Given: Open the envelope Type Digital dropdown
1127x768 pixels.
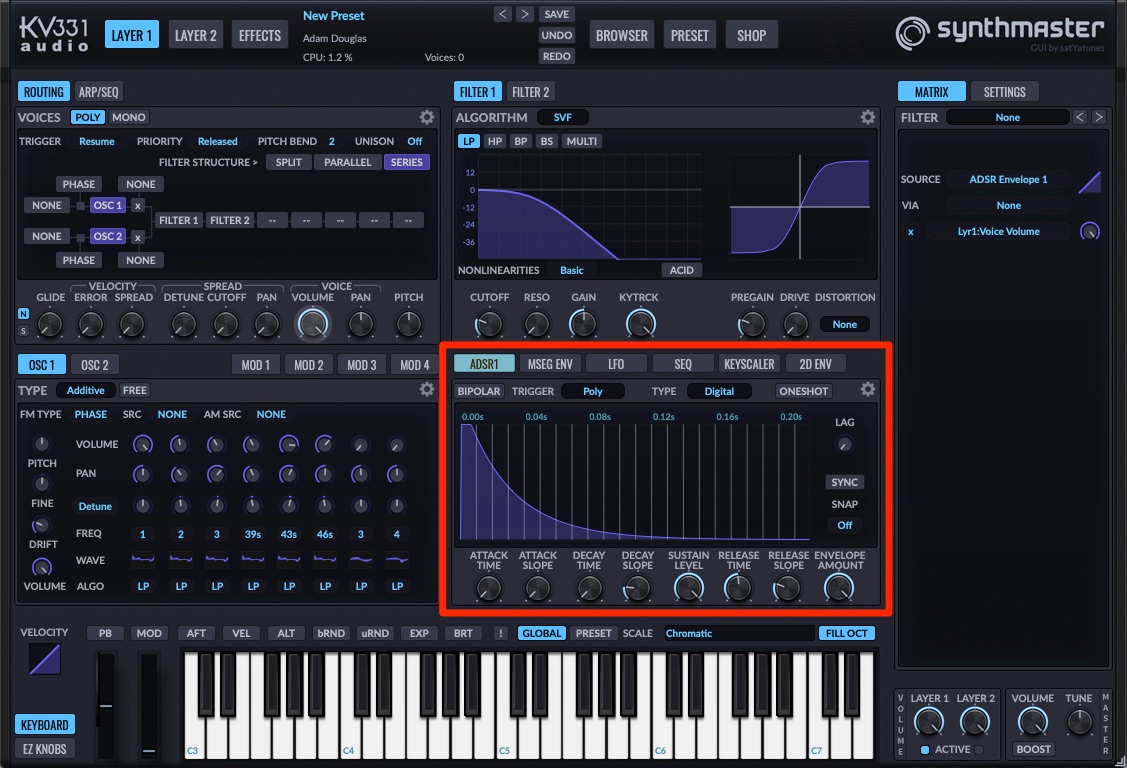Looking at the screenshot, I should [719, 391].
